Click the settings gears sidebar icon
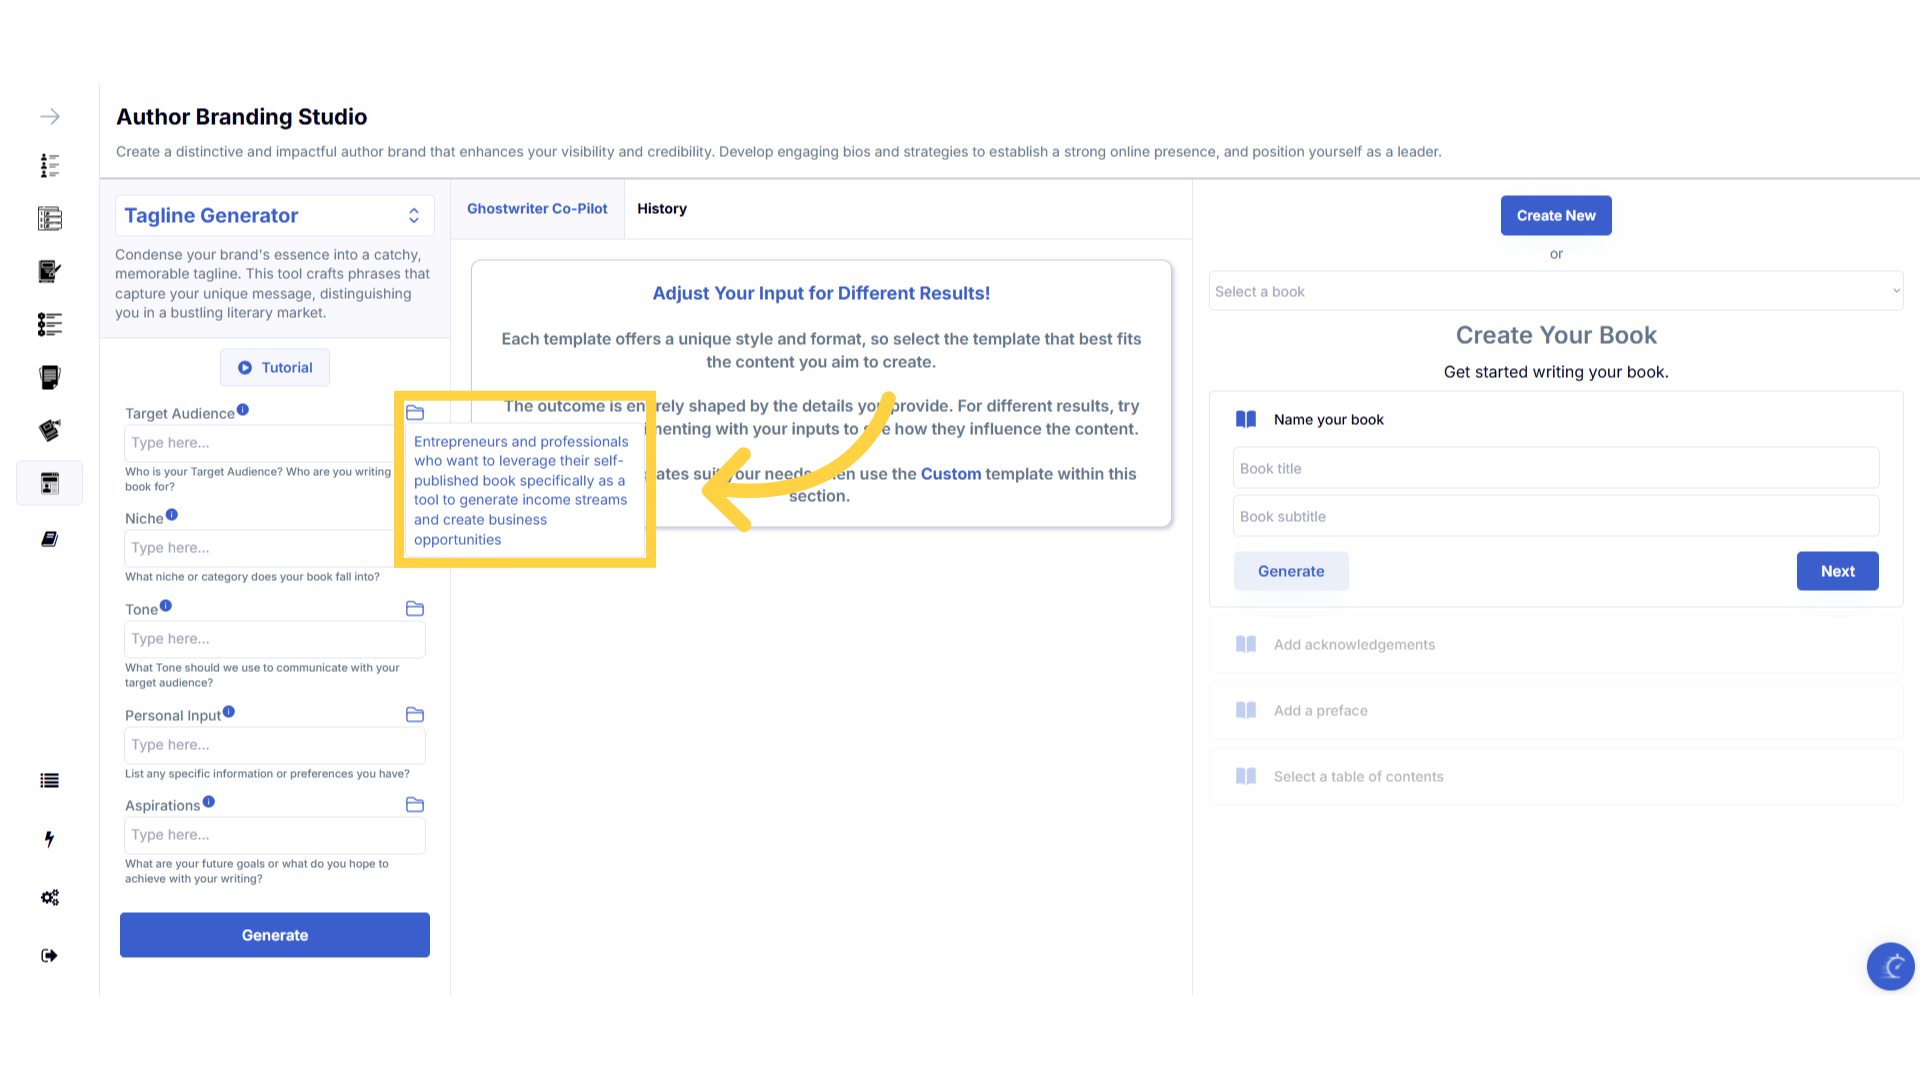The width and height of the screenshot is (1920, 1080). 50,897
